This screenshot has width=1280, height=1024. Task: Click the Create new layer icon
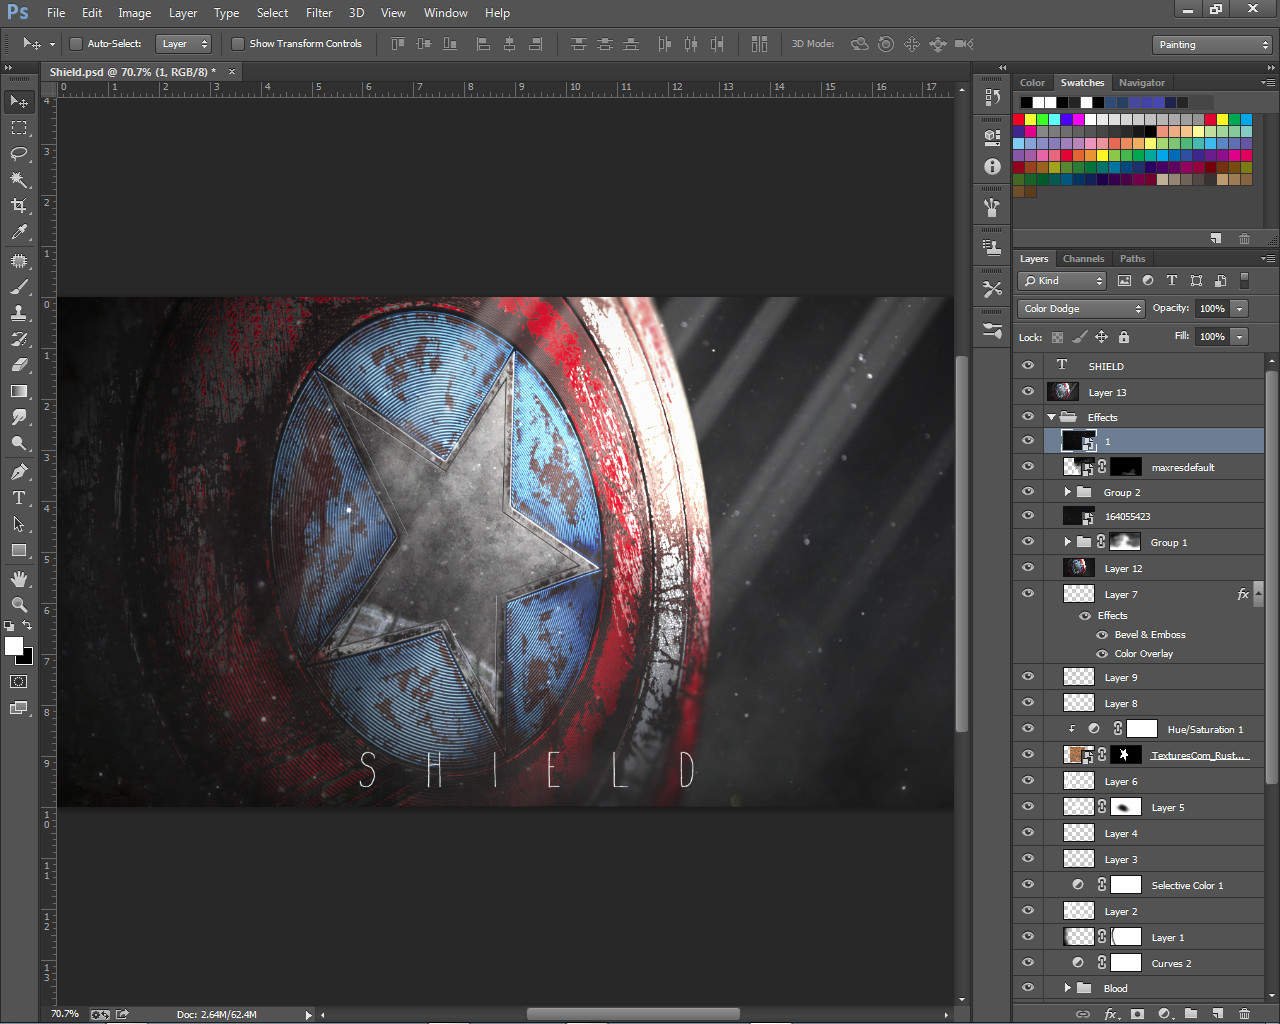[x=1218, y=1013]
